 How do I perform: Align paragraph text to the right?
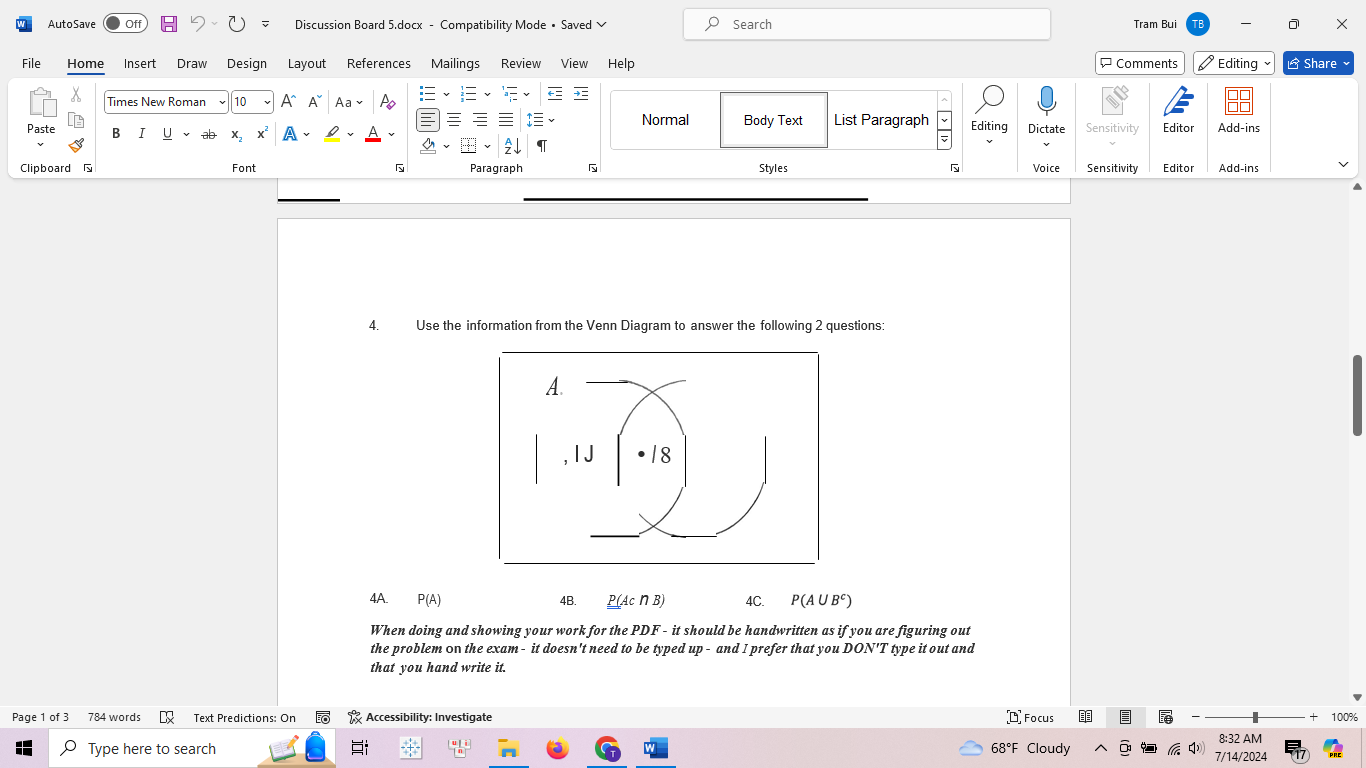(480, 120)
